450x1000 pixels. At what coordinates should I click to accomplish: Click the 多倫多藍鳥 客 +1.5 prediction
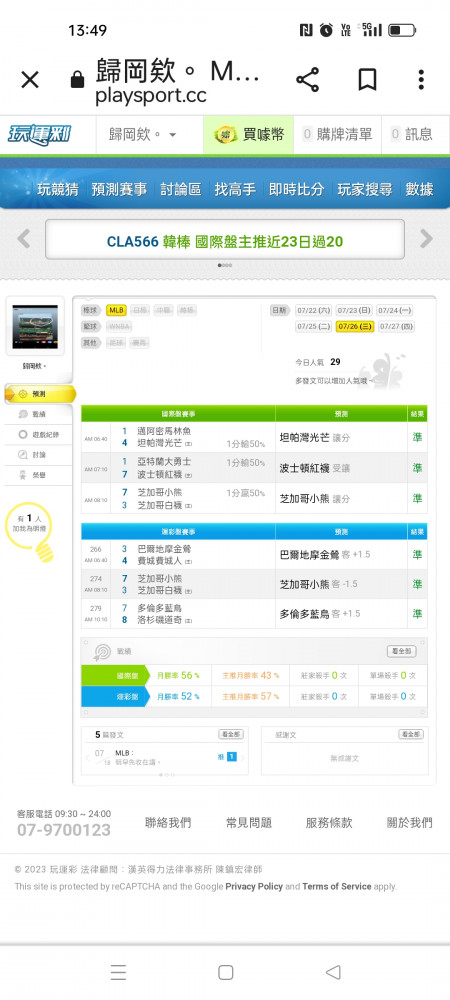[x=320, y=614]
